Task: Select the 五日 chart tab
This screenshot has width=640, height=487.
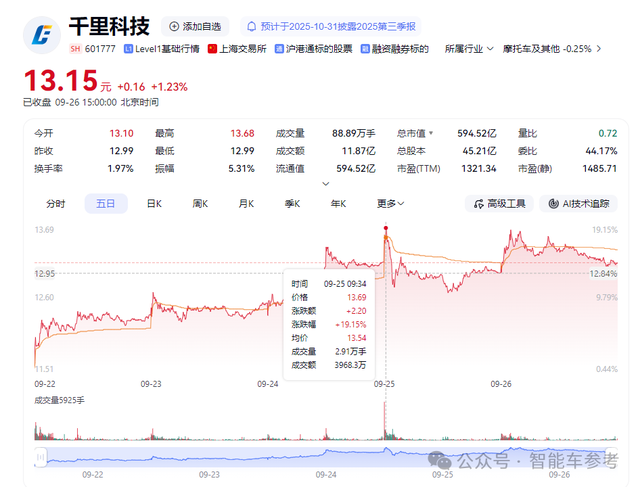Action: point(106,204)
